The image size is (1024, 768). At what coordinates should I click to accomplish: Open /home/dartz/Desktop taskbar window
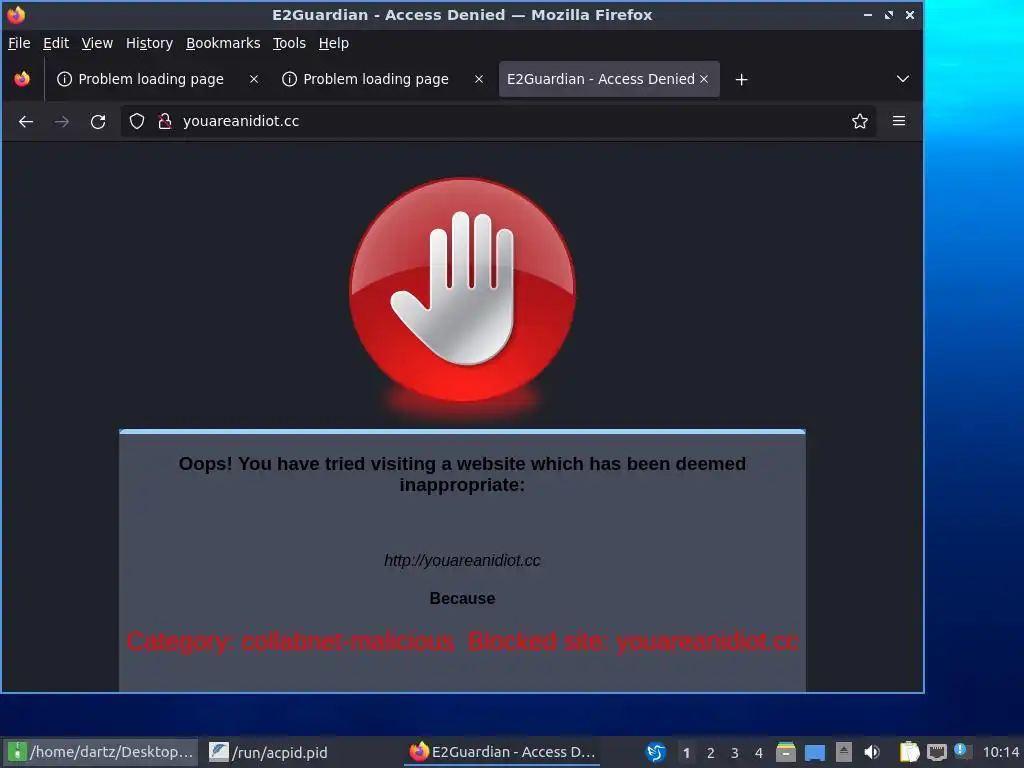tap(100, 752)
